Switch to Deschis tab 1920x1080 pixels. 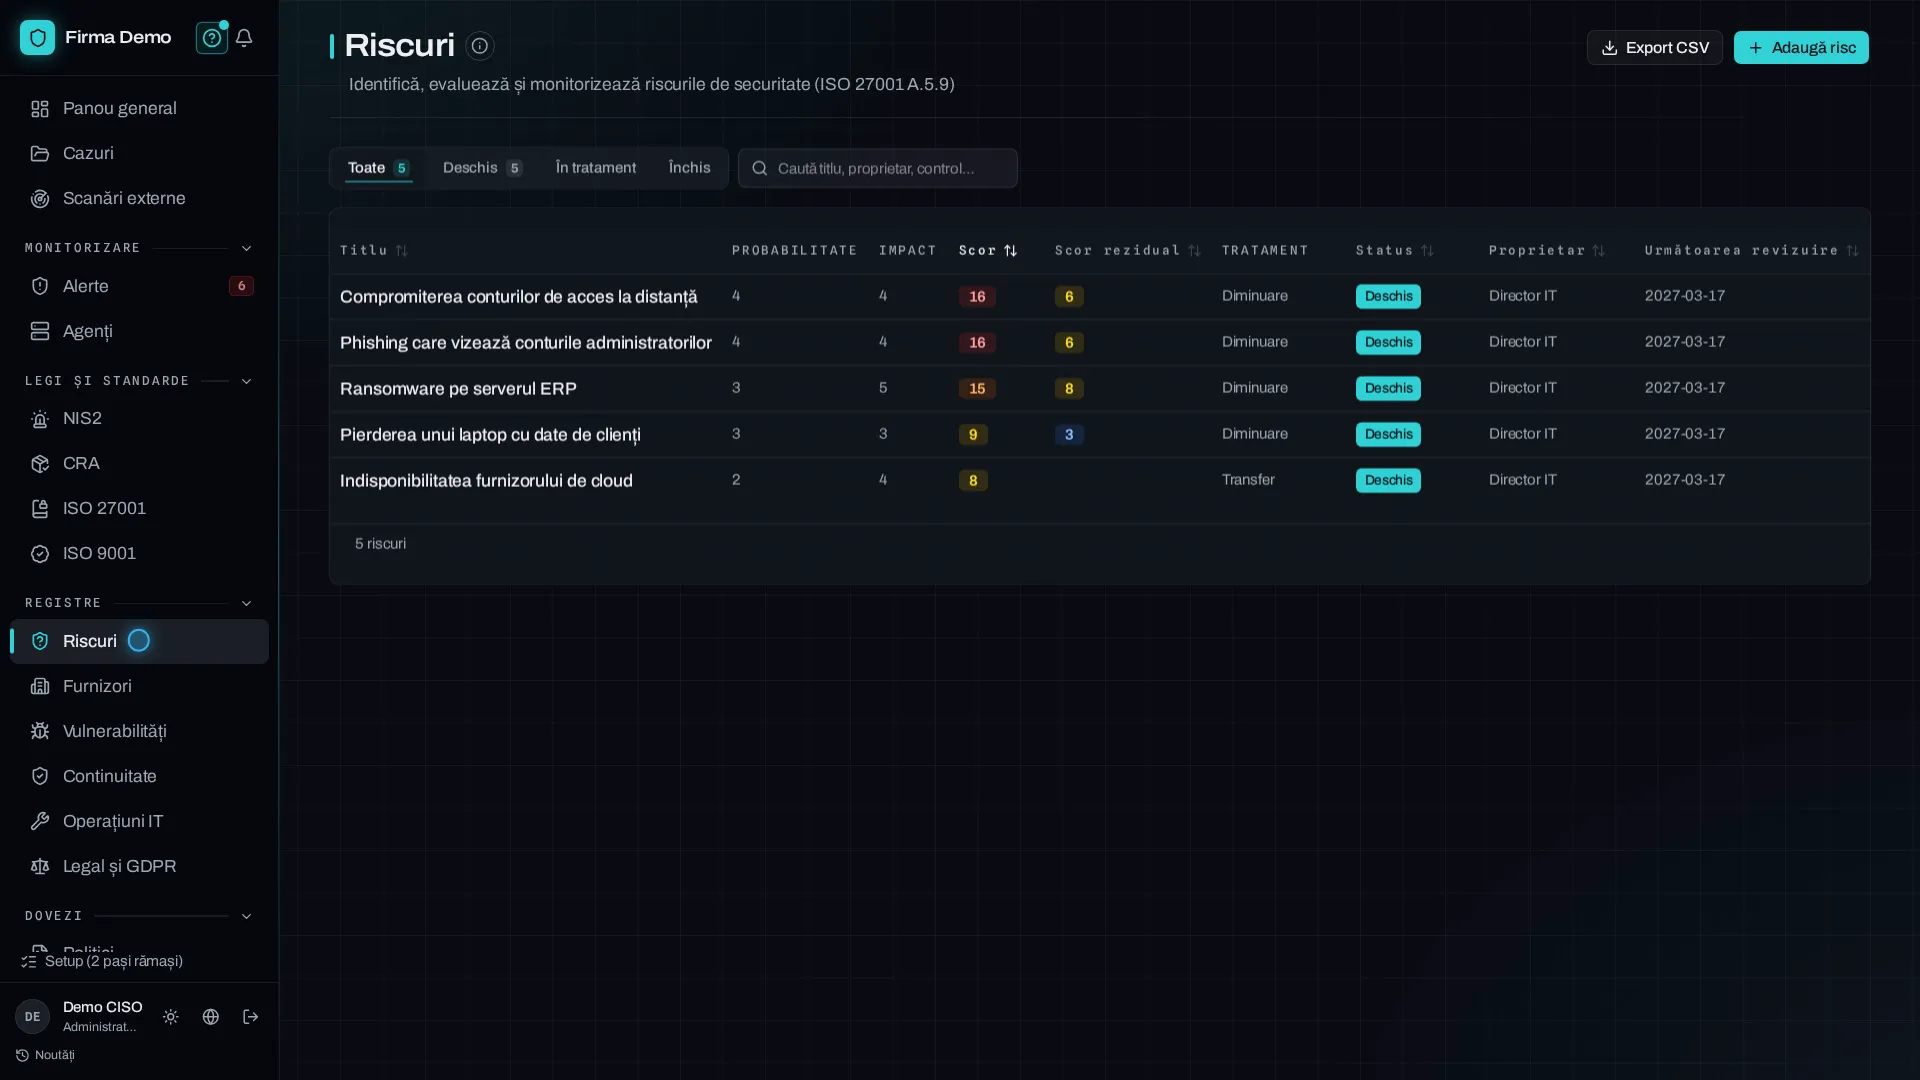tap(482, 168)
